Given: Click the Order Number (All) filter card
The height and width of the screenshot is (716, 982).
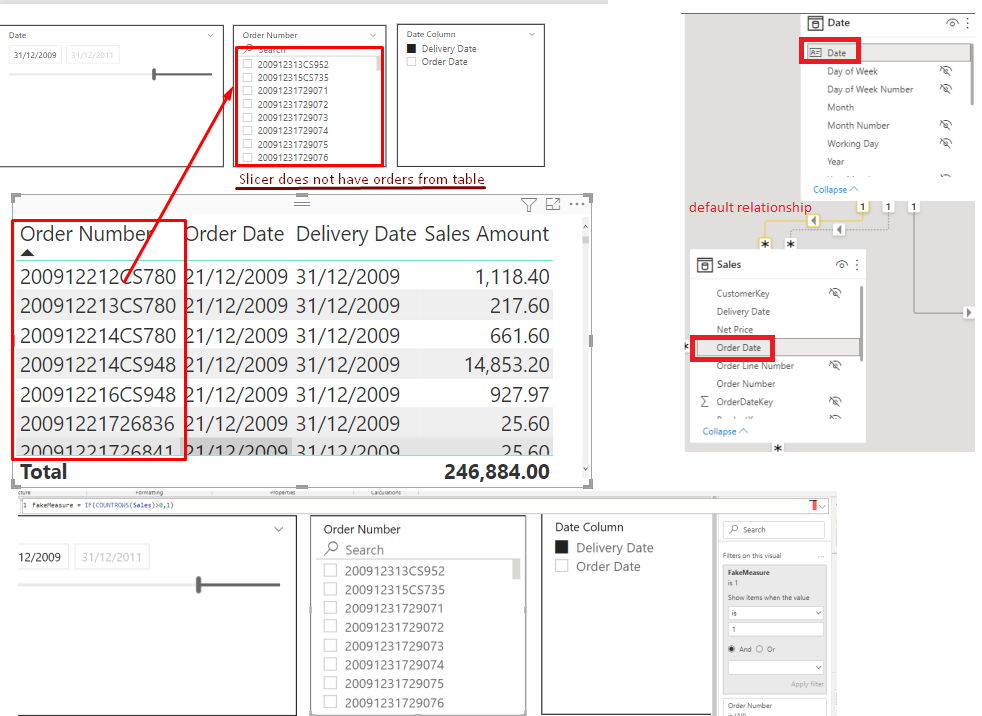Looking at the screenshot, I should coord(775,708).
